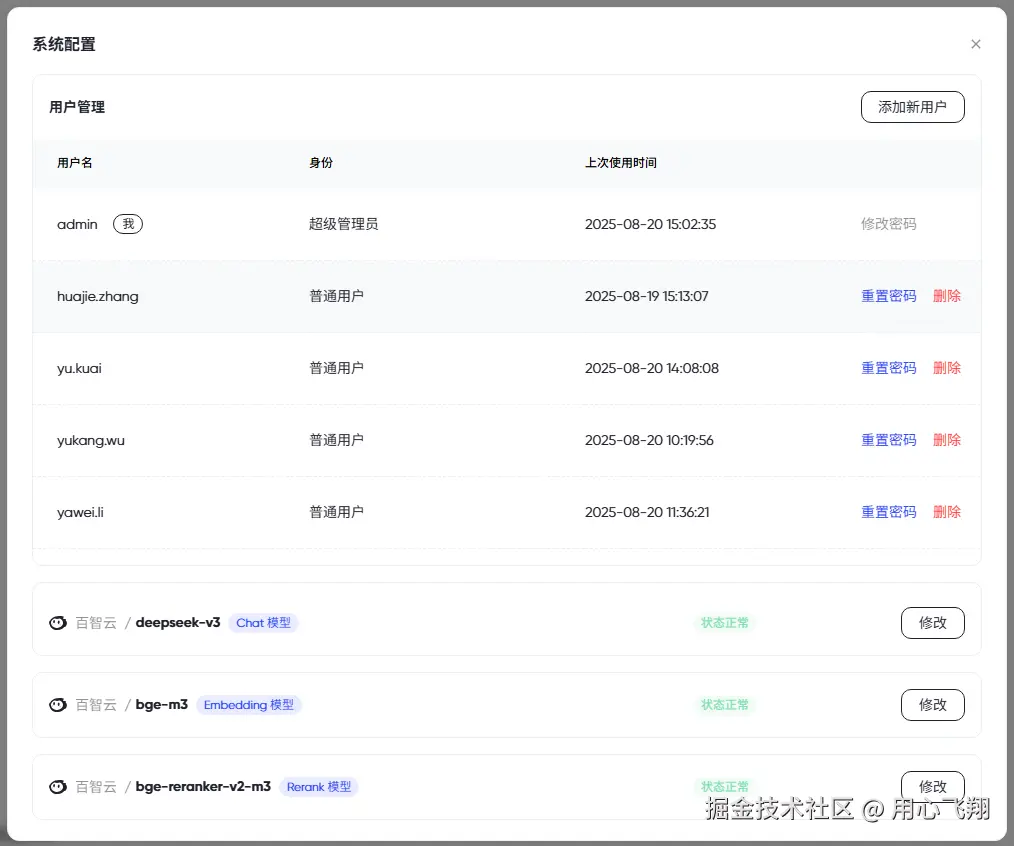Delete user yu.kuai
This screenshot has width=1014, height=846.
pyautogui.click(x=947, y=368)
